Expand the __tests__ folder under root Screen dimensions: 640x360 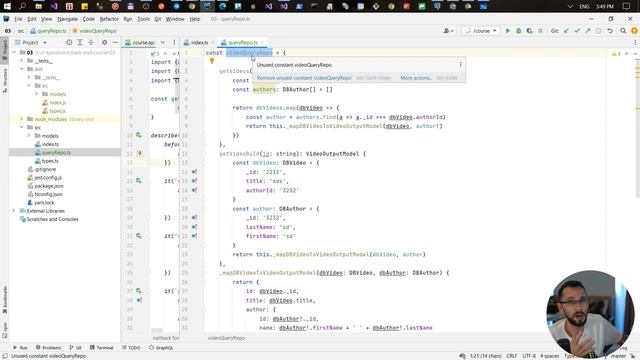[x=22, y=61]
